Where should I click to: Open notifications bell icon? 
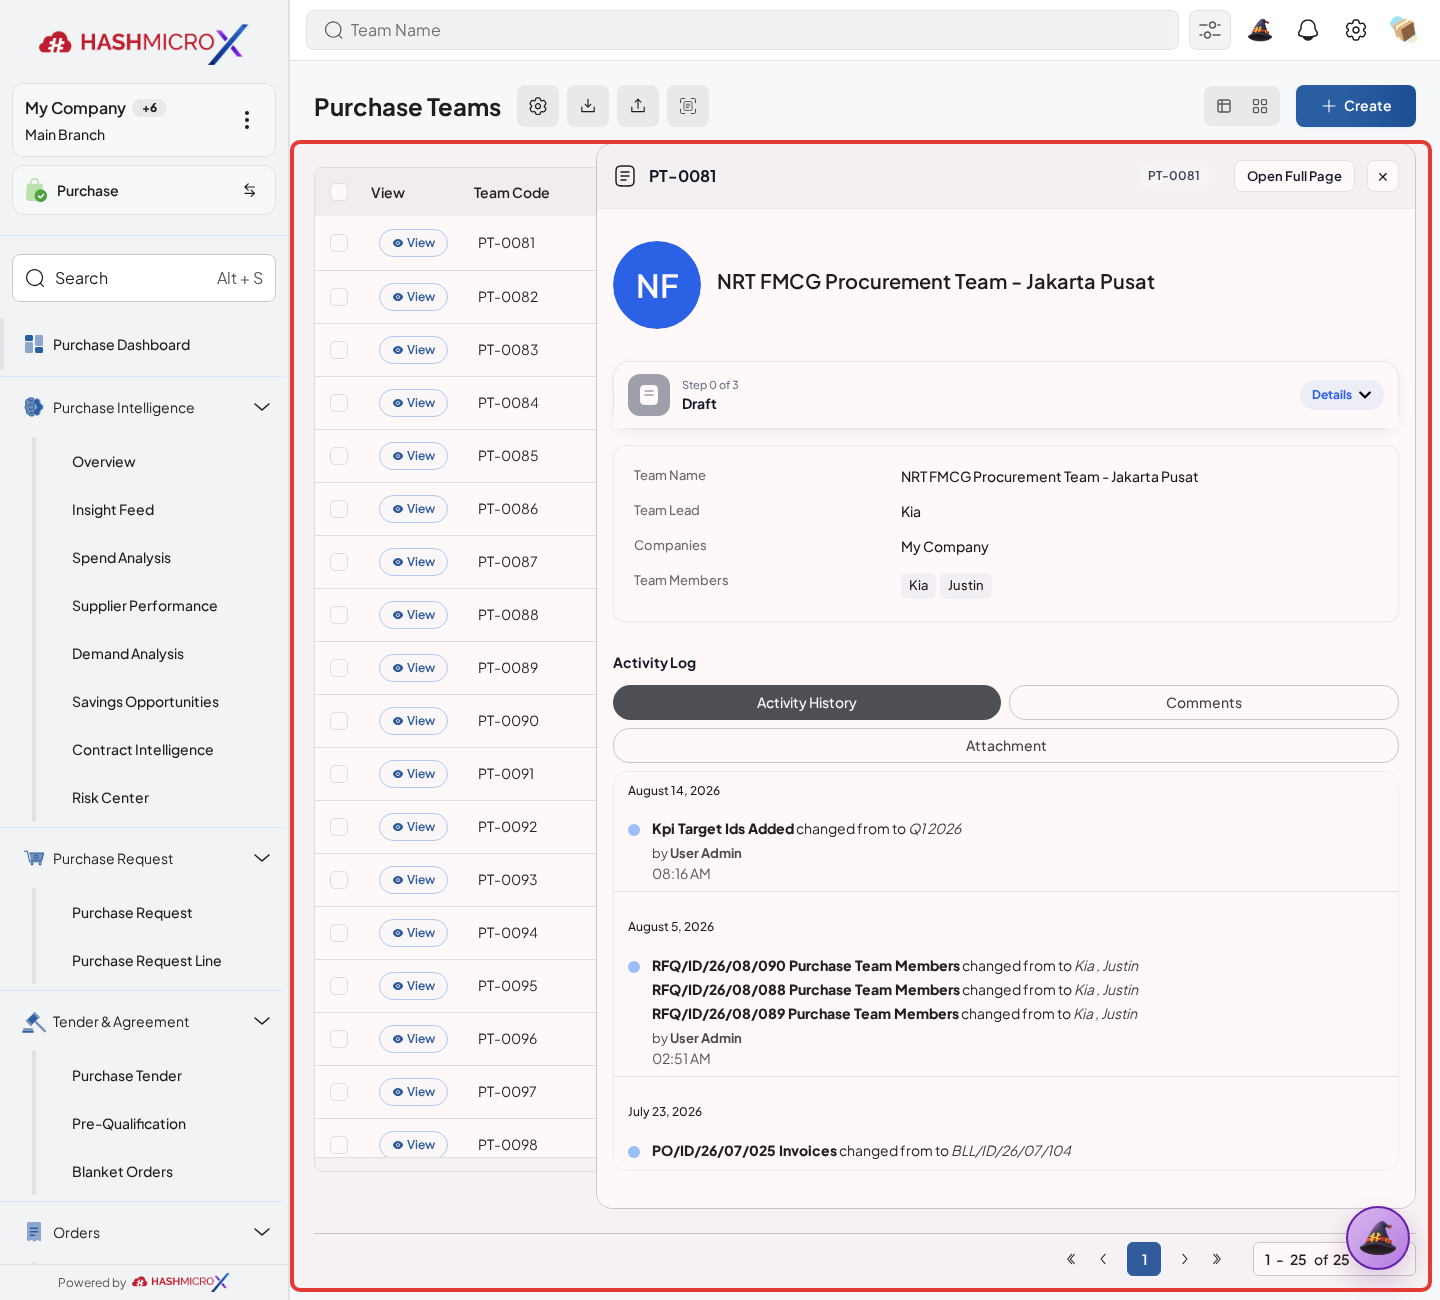click(1308, 30)
